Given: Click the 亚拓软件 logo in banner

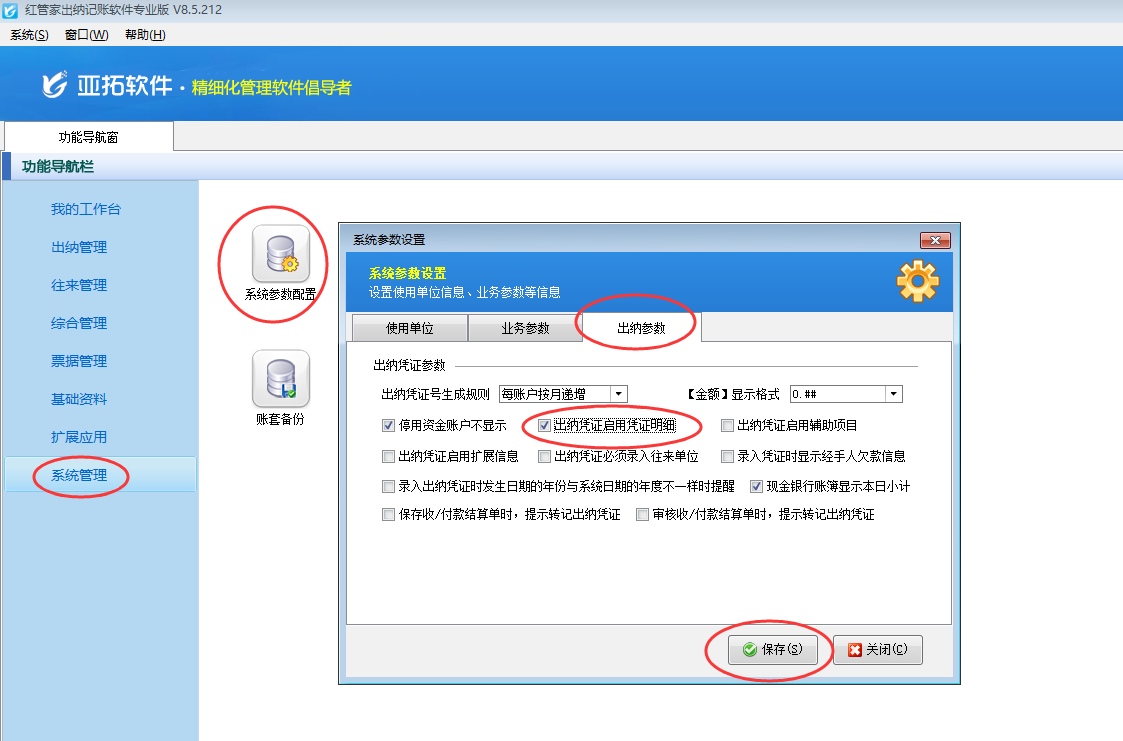Looking at the screenshot, I should coord(108,87).
